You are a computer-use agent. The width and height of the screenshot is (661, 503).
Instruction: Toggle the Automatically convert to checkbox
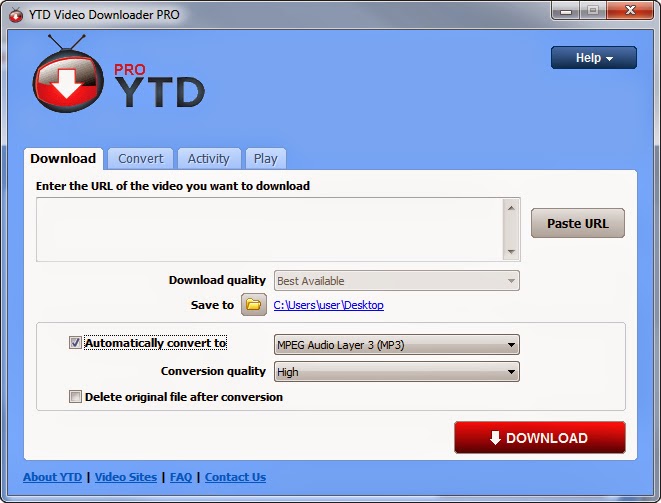(x=75, y=342)
